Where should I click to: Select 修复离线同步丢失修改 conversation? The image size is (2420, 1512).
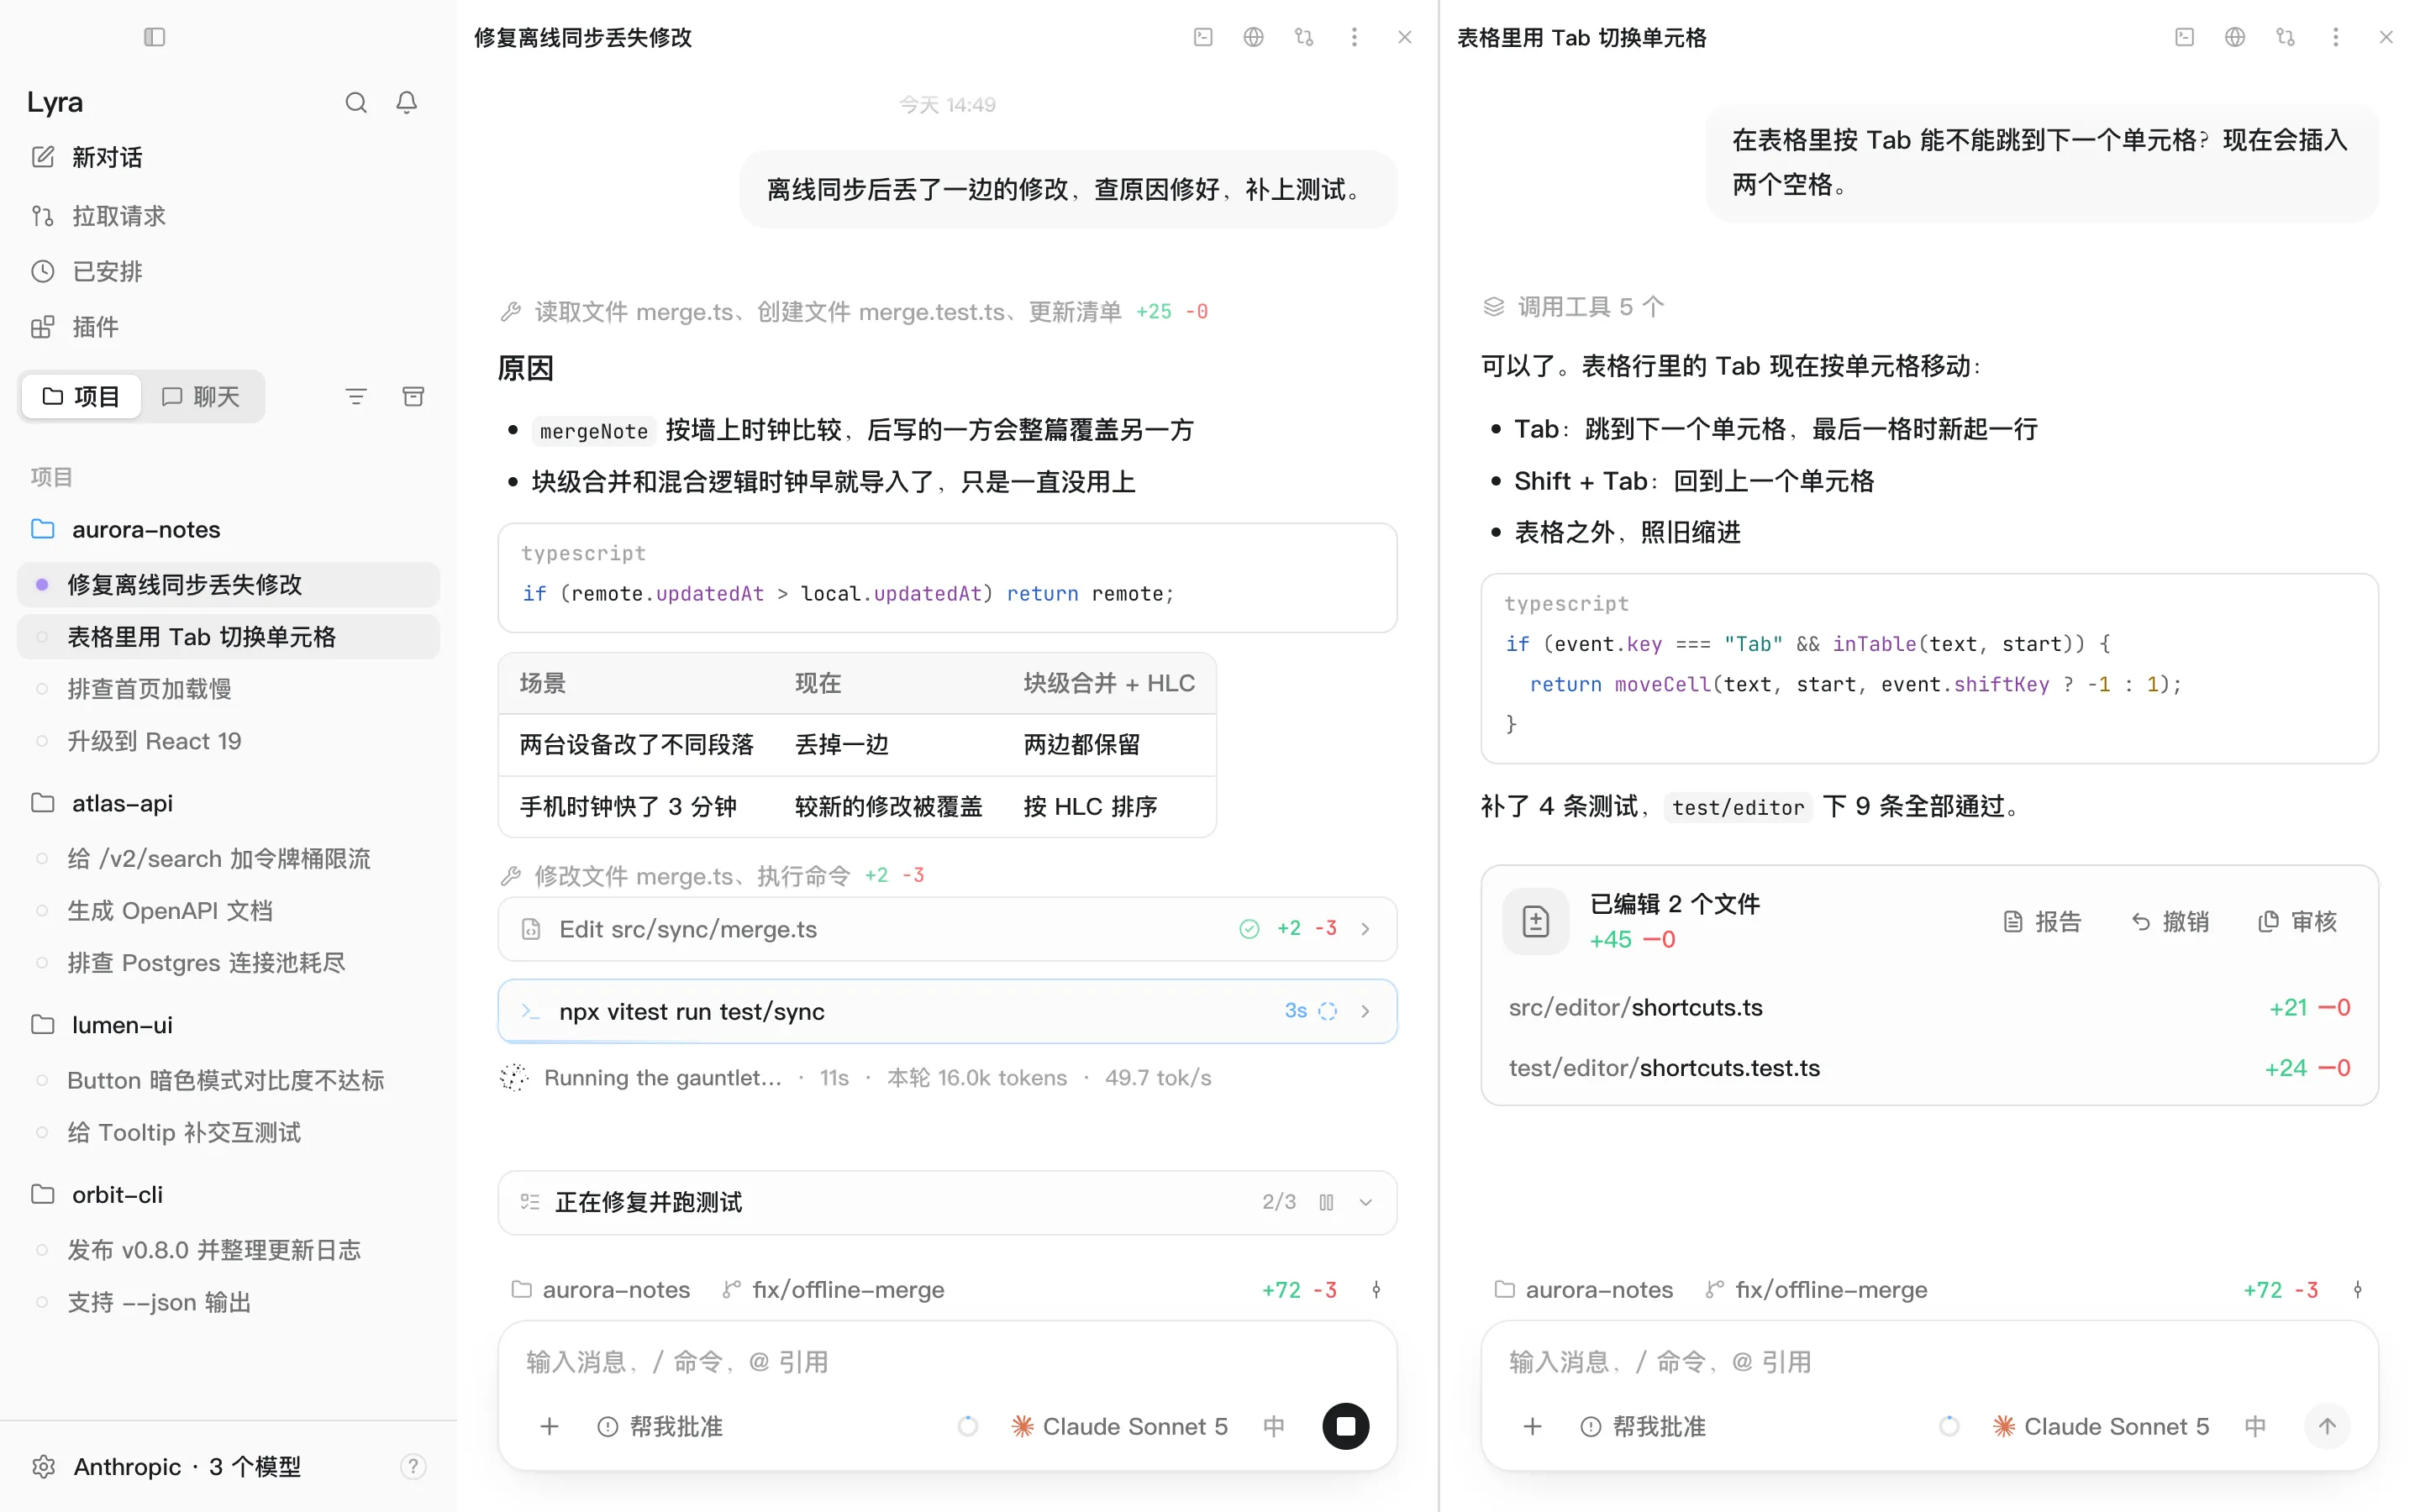coord(228,585)
